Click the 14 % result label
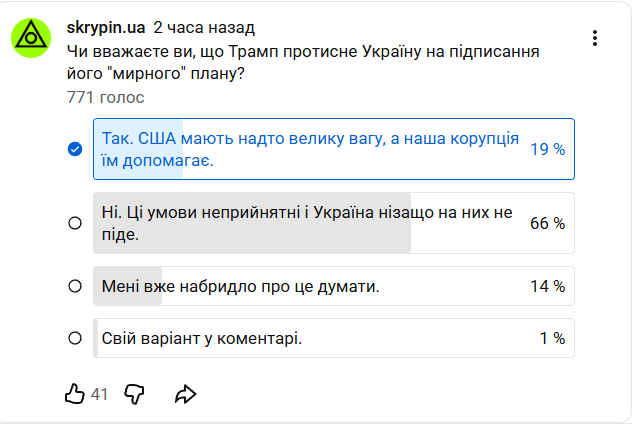 pos(547,286)
